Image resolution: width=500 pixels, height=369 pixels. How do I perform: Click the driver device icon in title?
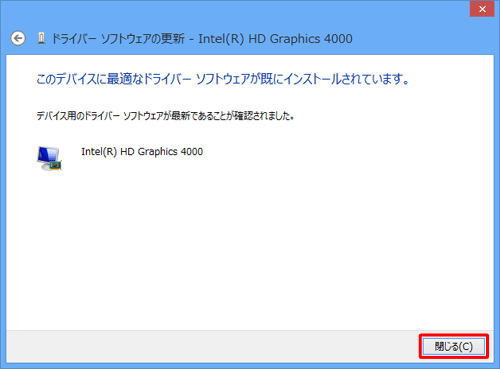(41, 38)
